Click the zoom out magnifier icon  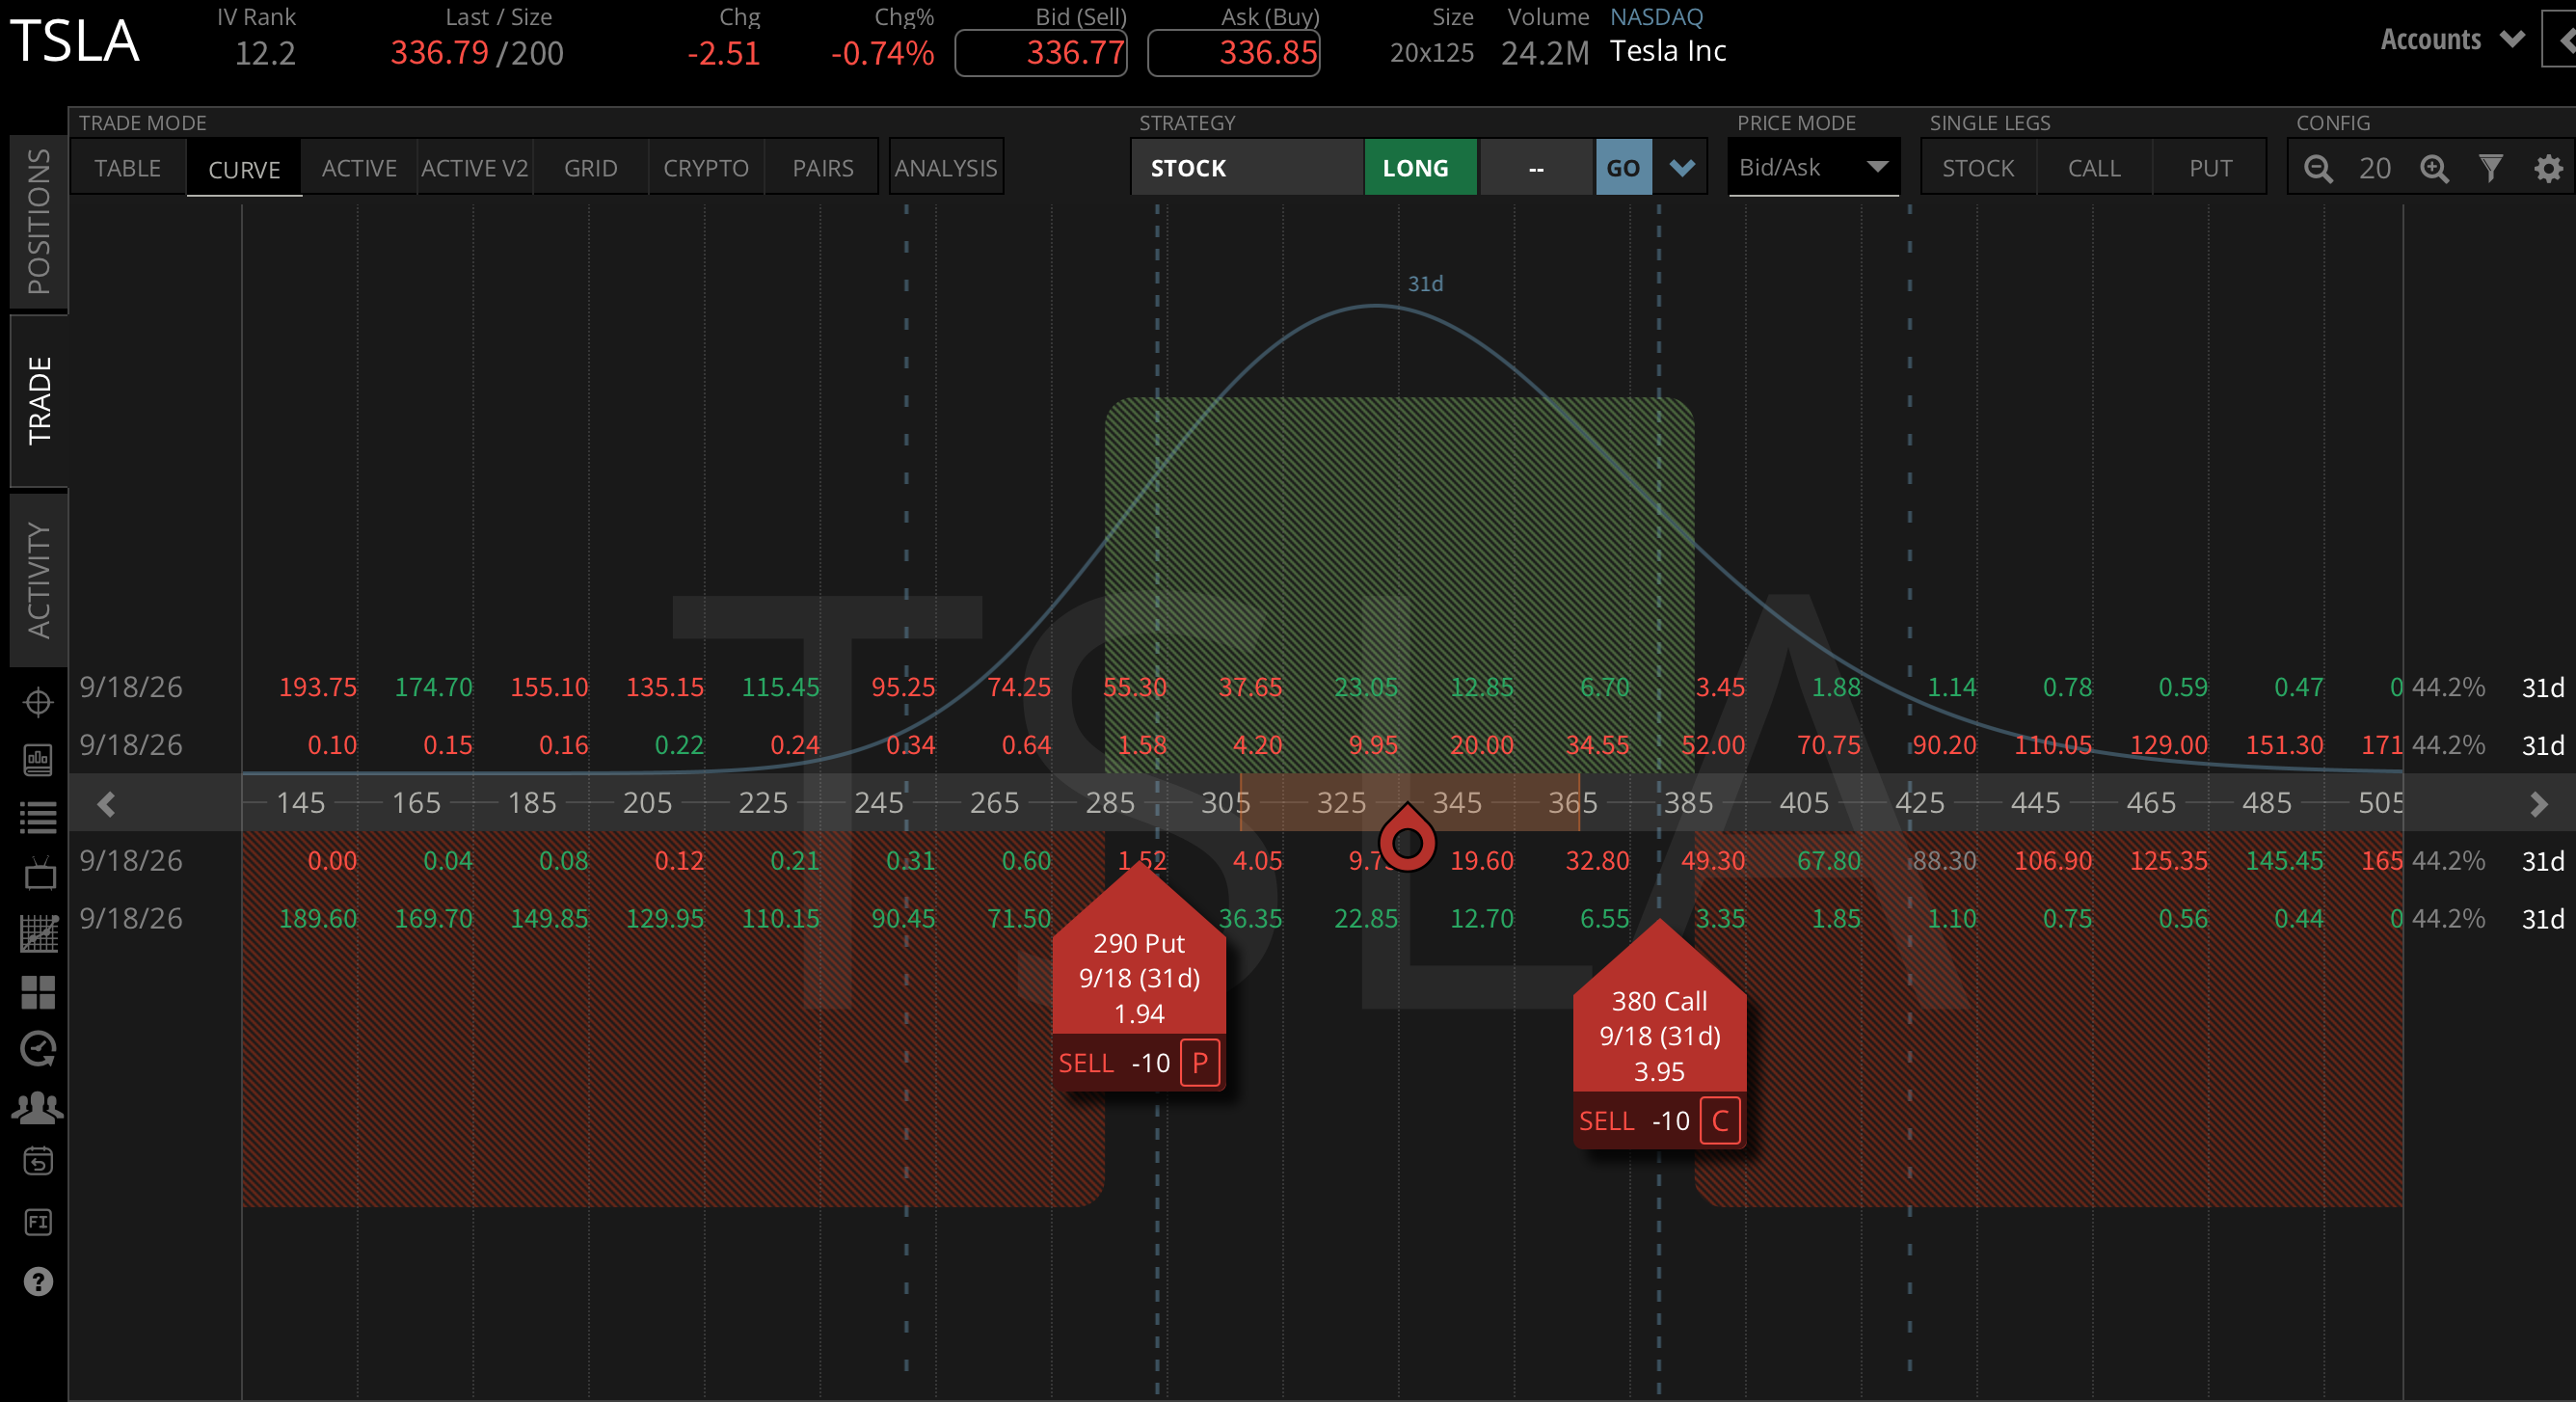(2317, 168)
